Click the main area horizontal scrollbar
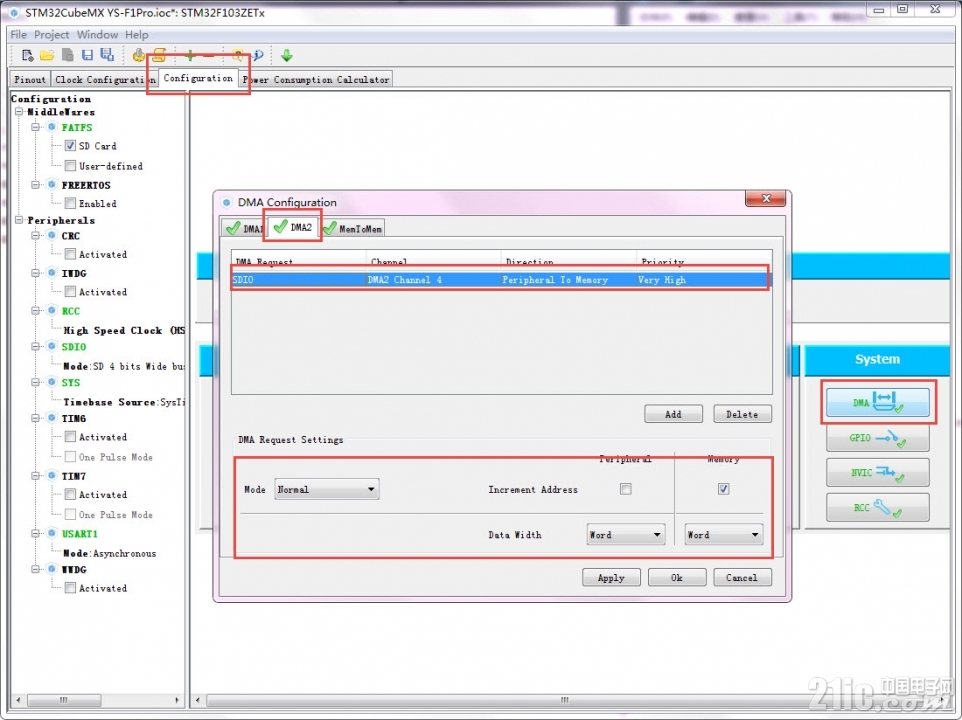Viewport: 962px width, 720px height. point(566,700)
